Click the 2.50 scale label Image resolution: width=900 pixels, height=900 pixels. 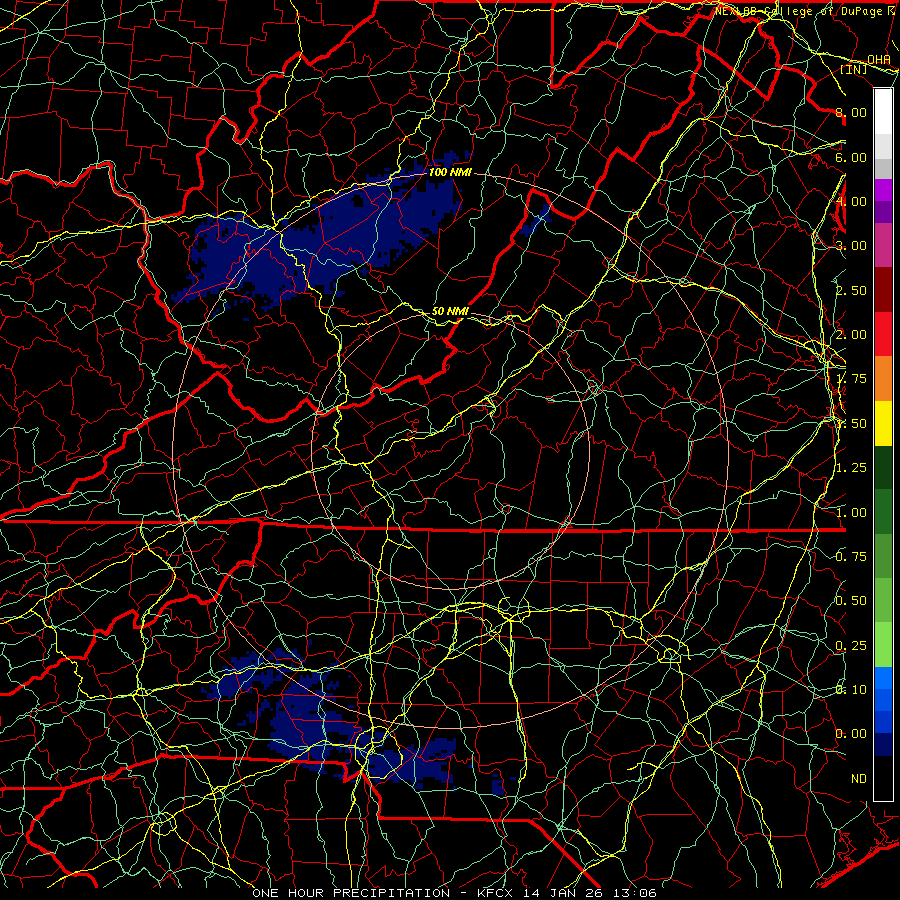tap(851, 290)
